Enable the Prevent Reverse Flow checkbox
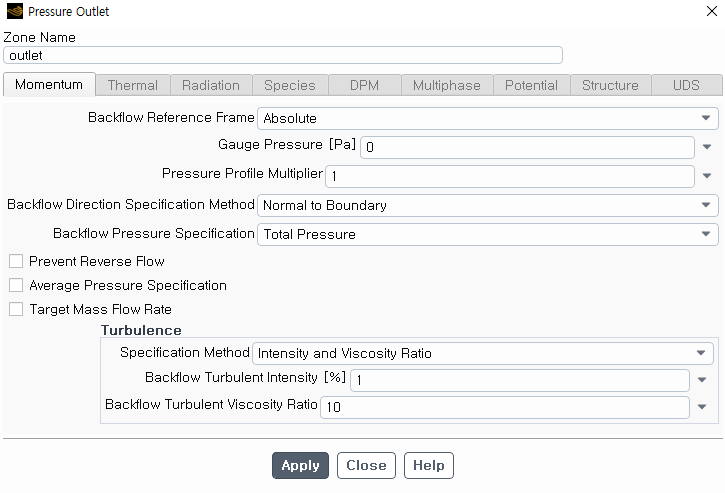Viewport: 725px width, 493px height. pos(16,261)
